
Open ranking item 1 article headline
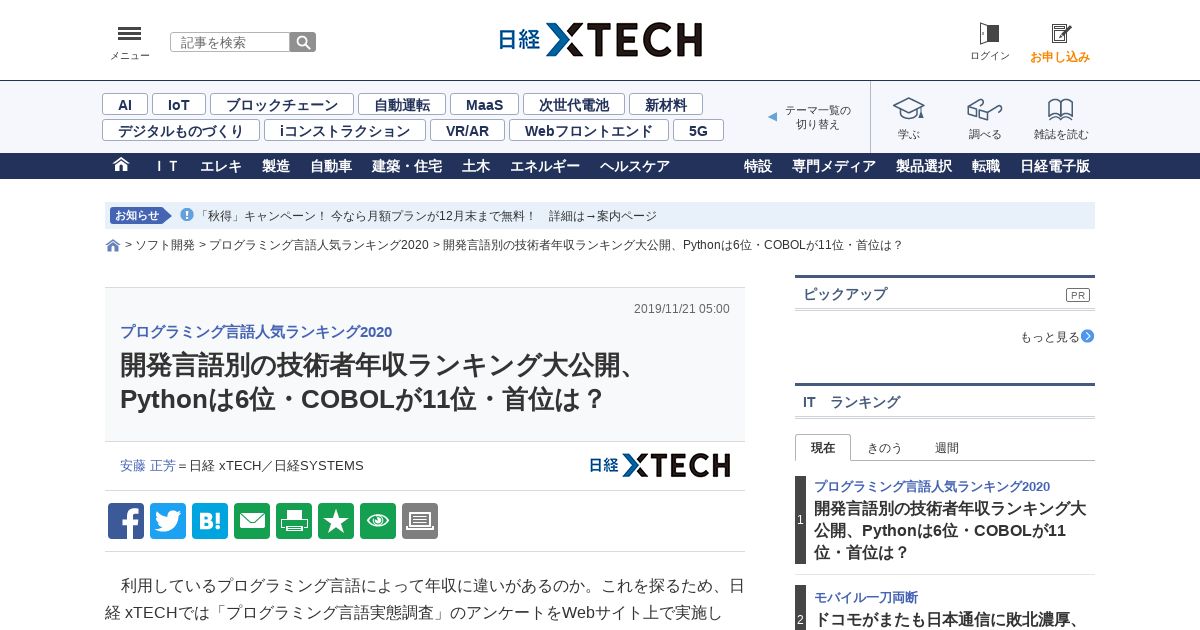tap(950, 530)
